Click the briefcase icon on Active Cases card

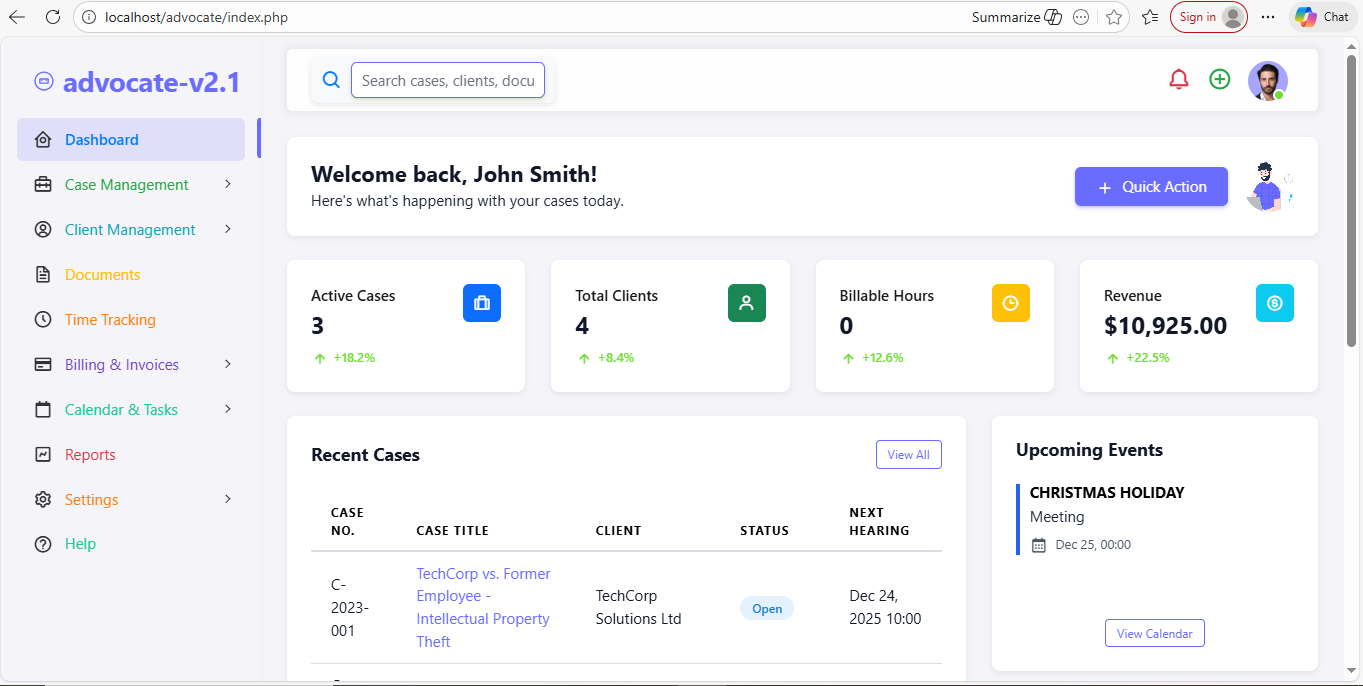482,303
